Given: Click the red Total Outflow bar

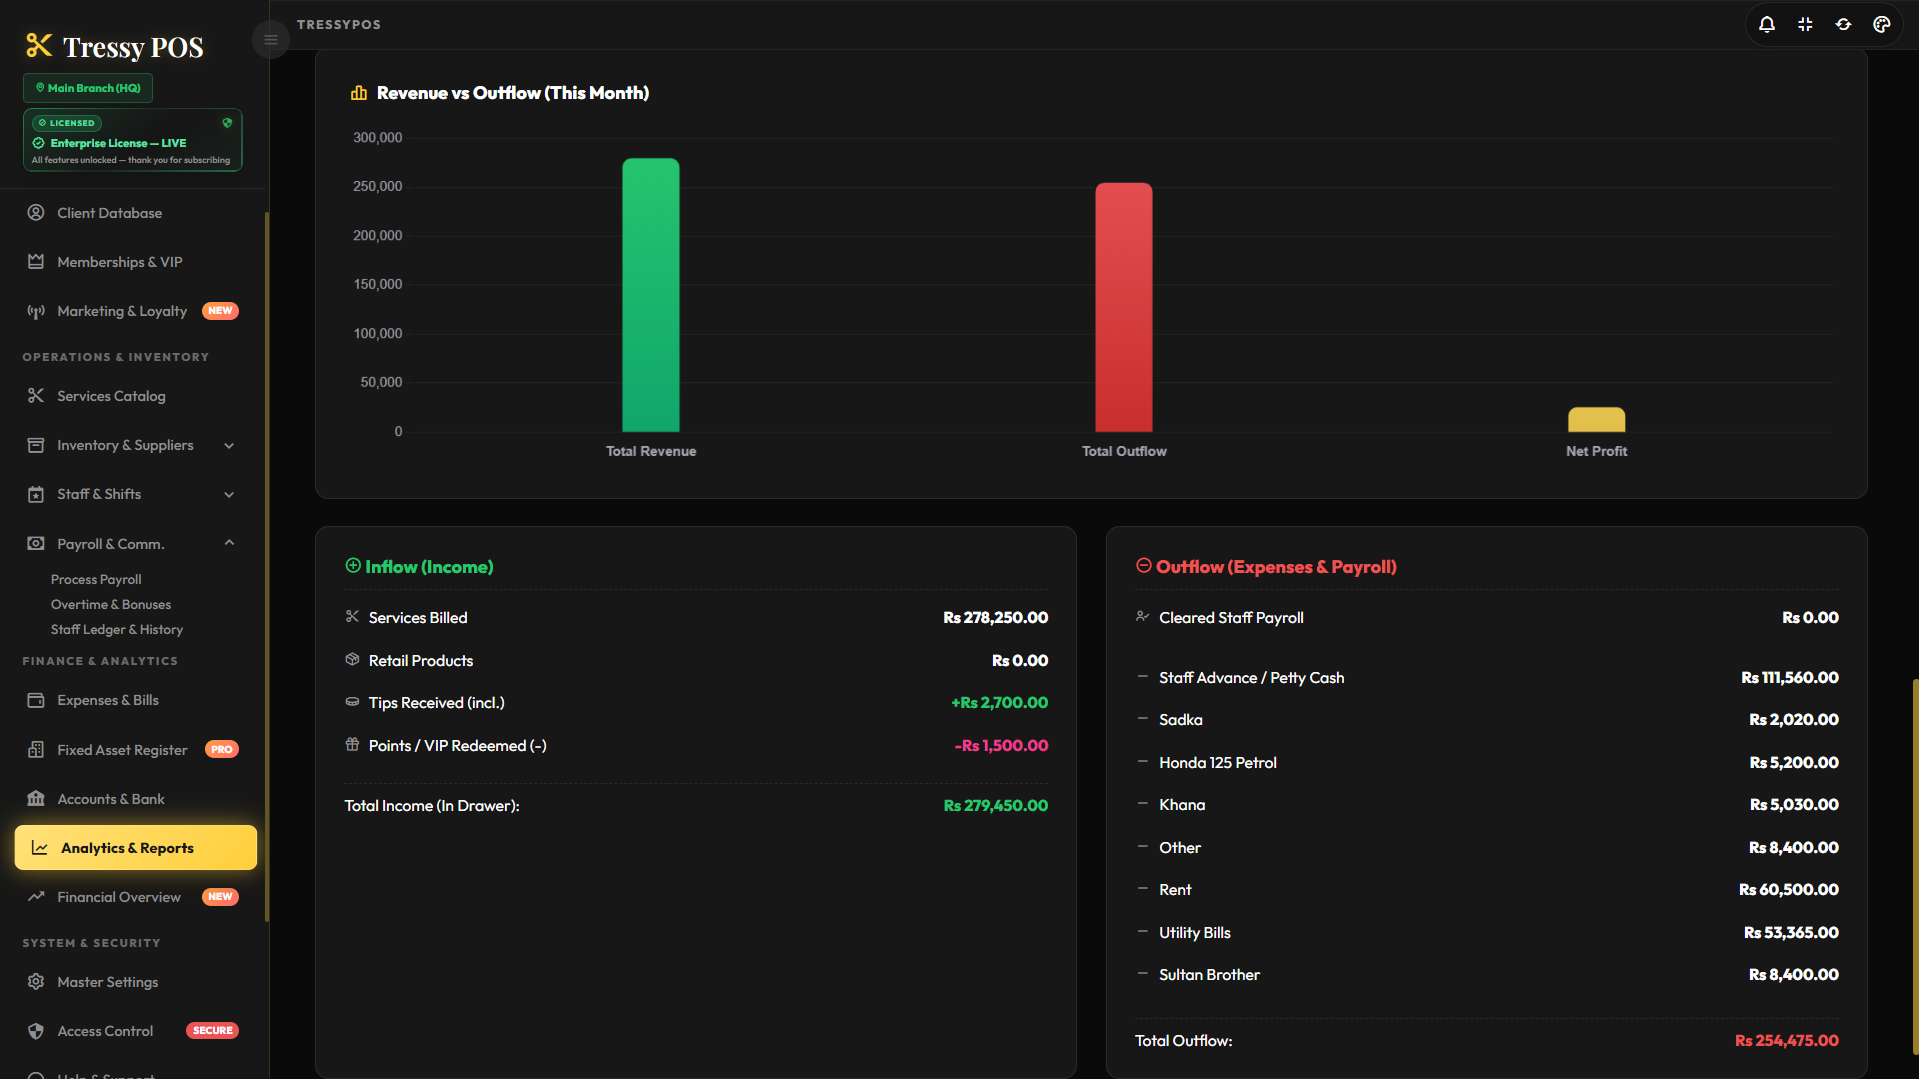Looking at the screenshot, I should tap(1124, 307).
